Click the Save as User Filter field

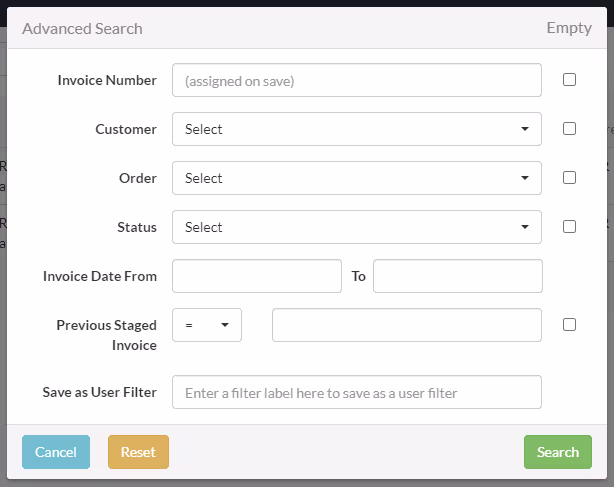357,392
